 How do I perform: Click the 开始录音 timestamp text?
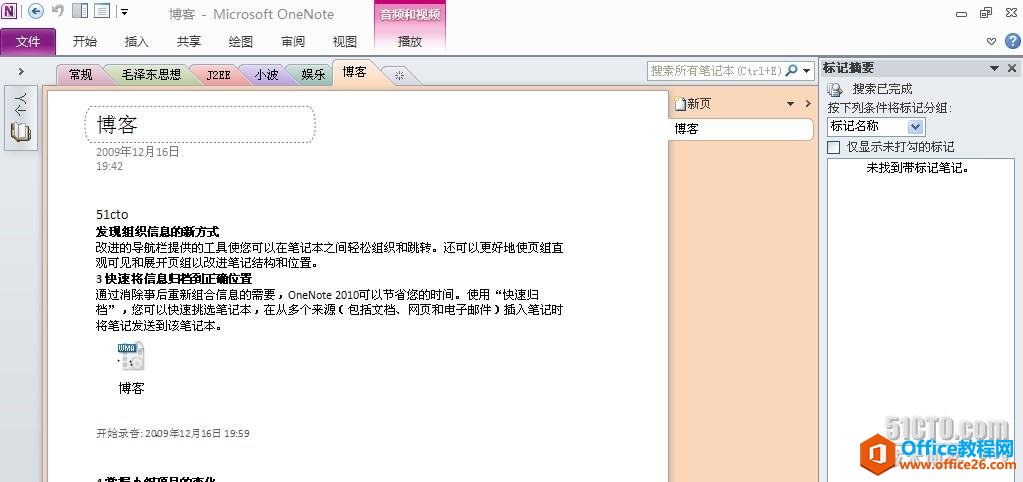click(x=173, y=433)
